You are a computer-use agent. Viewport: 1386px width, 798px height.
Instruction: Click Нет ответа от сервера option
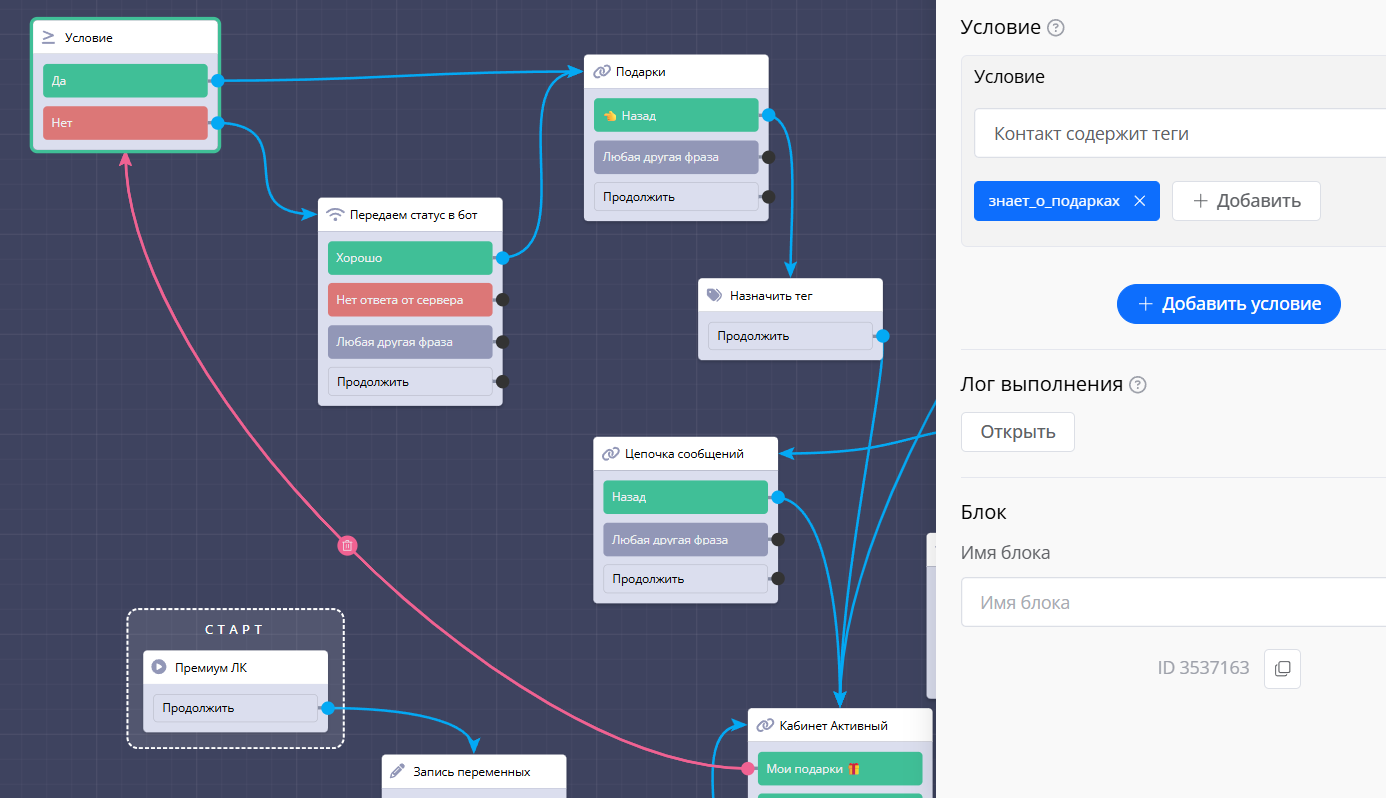tap(410, 299)
